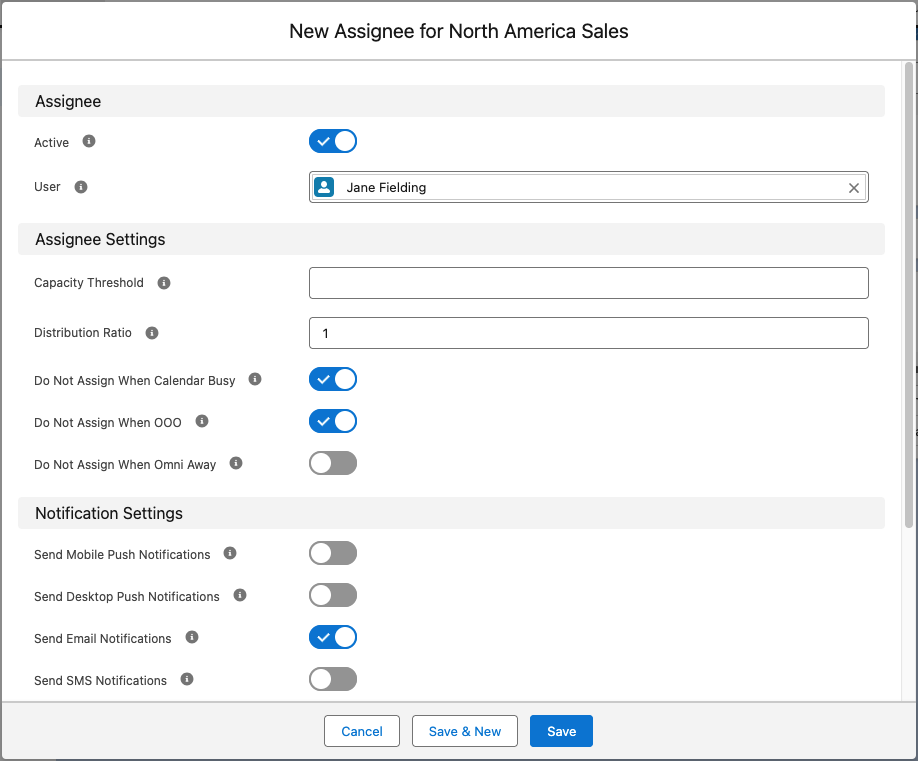View info icon for Do Not Assign When Omni Away

tap(236, 463)
